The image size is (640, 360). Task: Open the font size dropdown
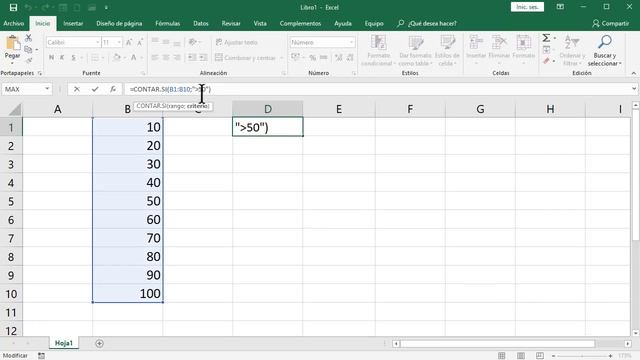point(119,42)
